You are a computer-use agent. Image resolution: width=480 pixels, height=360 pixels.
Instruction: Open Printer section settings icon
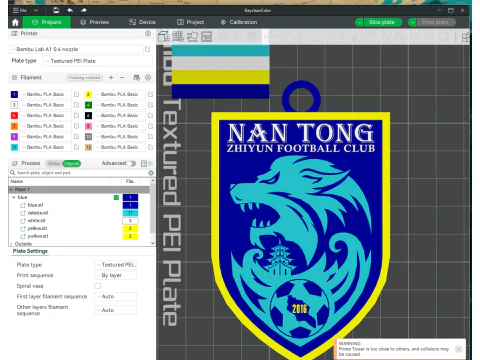(x=148, y=33)
